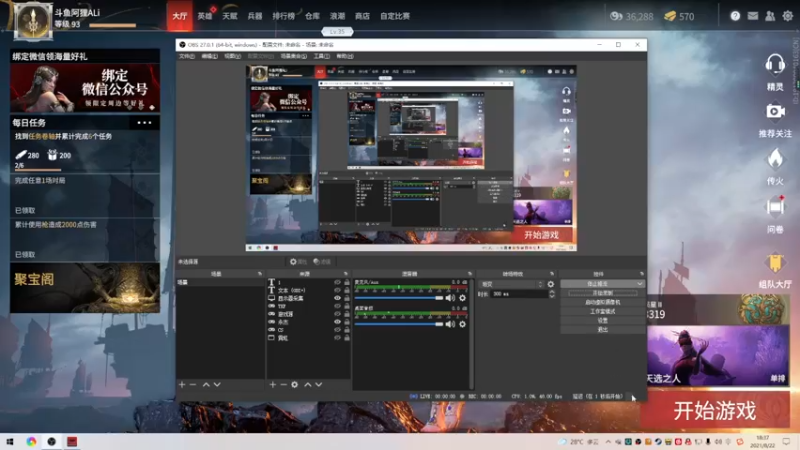800x450 pixels.
Task: Toggle visibility of the bottom window source
Action: coord(337,338)
